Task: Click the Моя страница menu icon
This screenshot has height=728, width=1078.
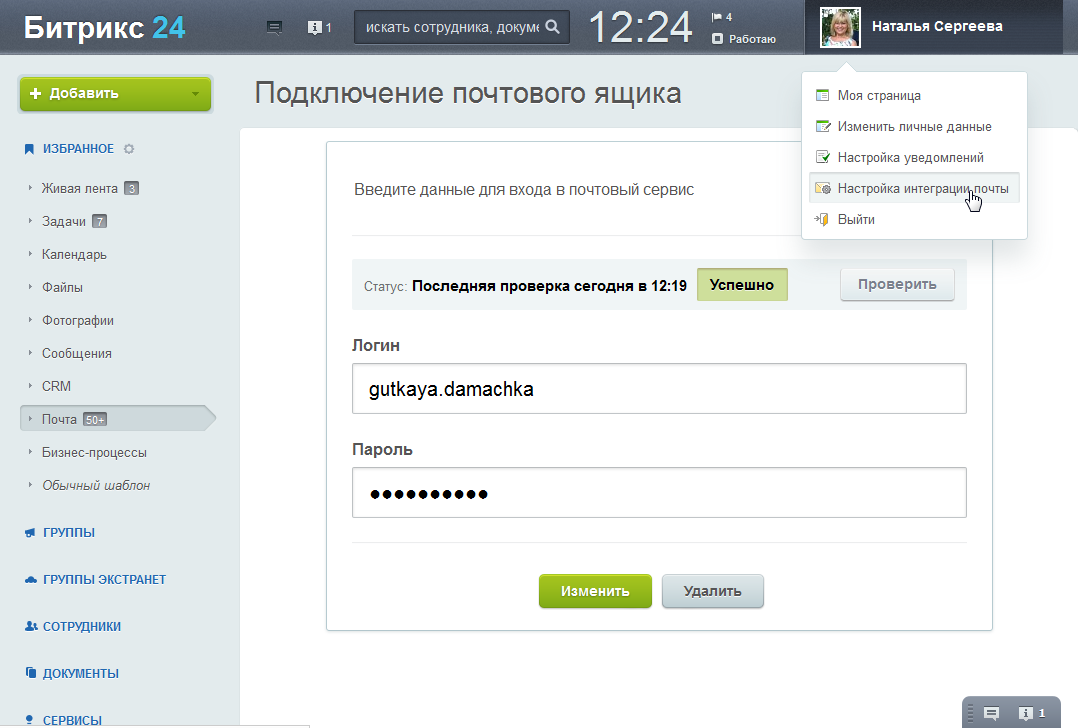Action: click(x=822, y=96)
